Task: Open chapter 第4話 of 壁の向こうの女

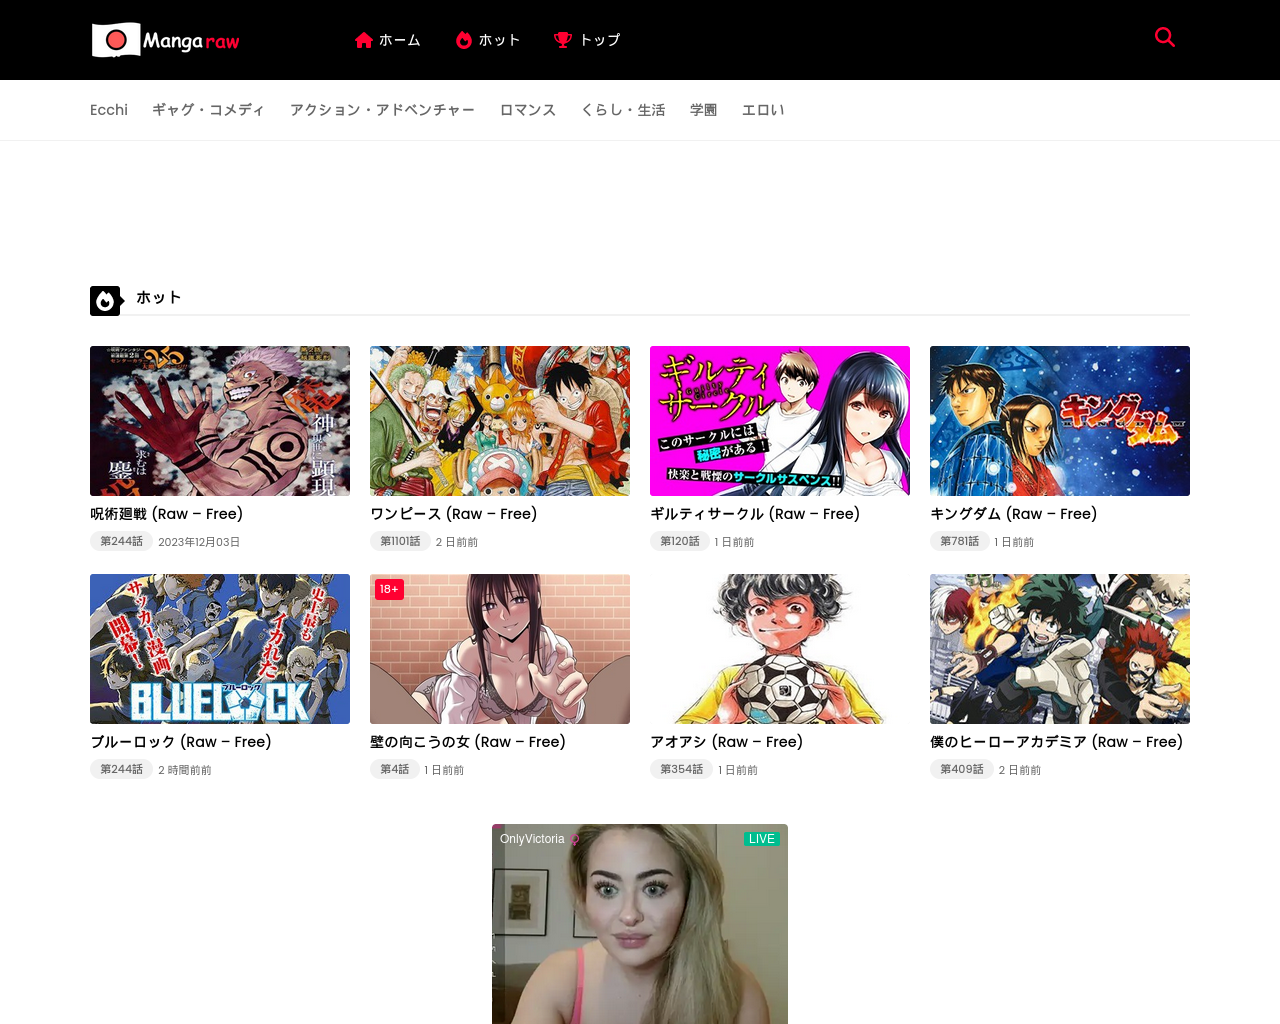Action: point(394,769)
